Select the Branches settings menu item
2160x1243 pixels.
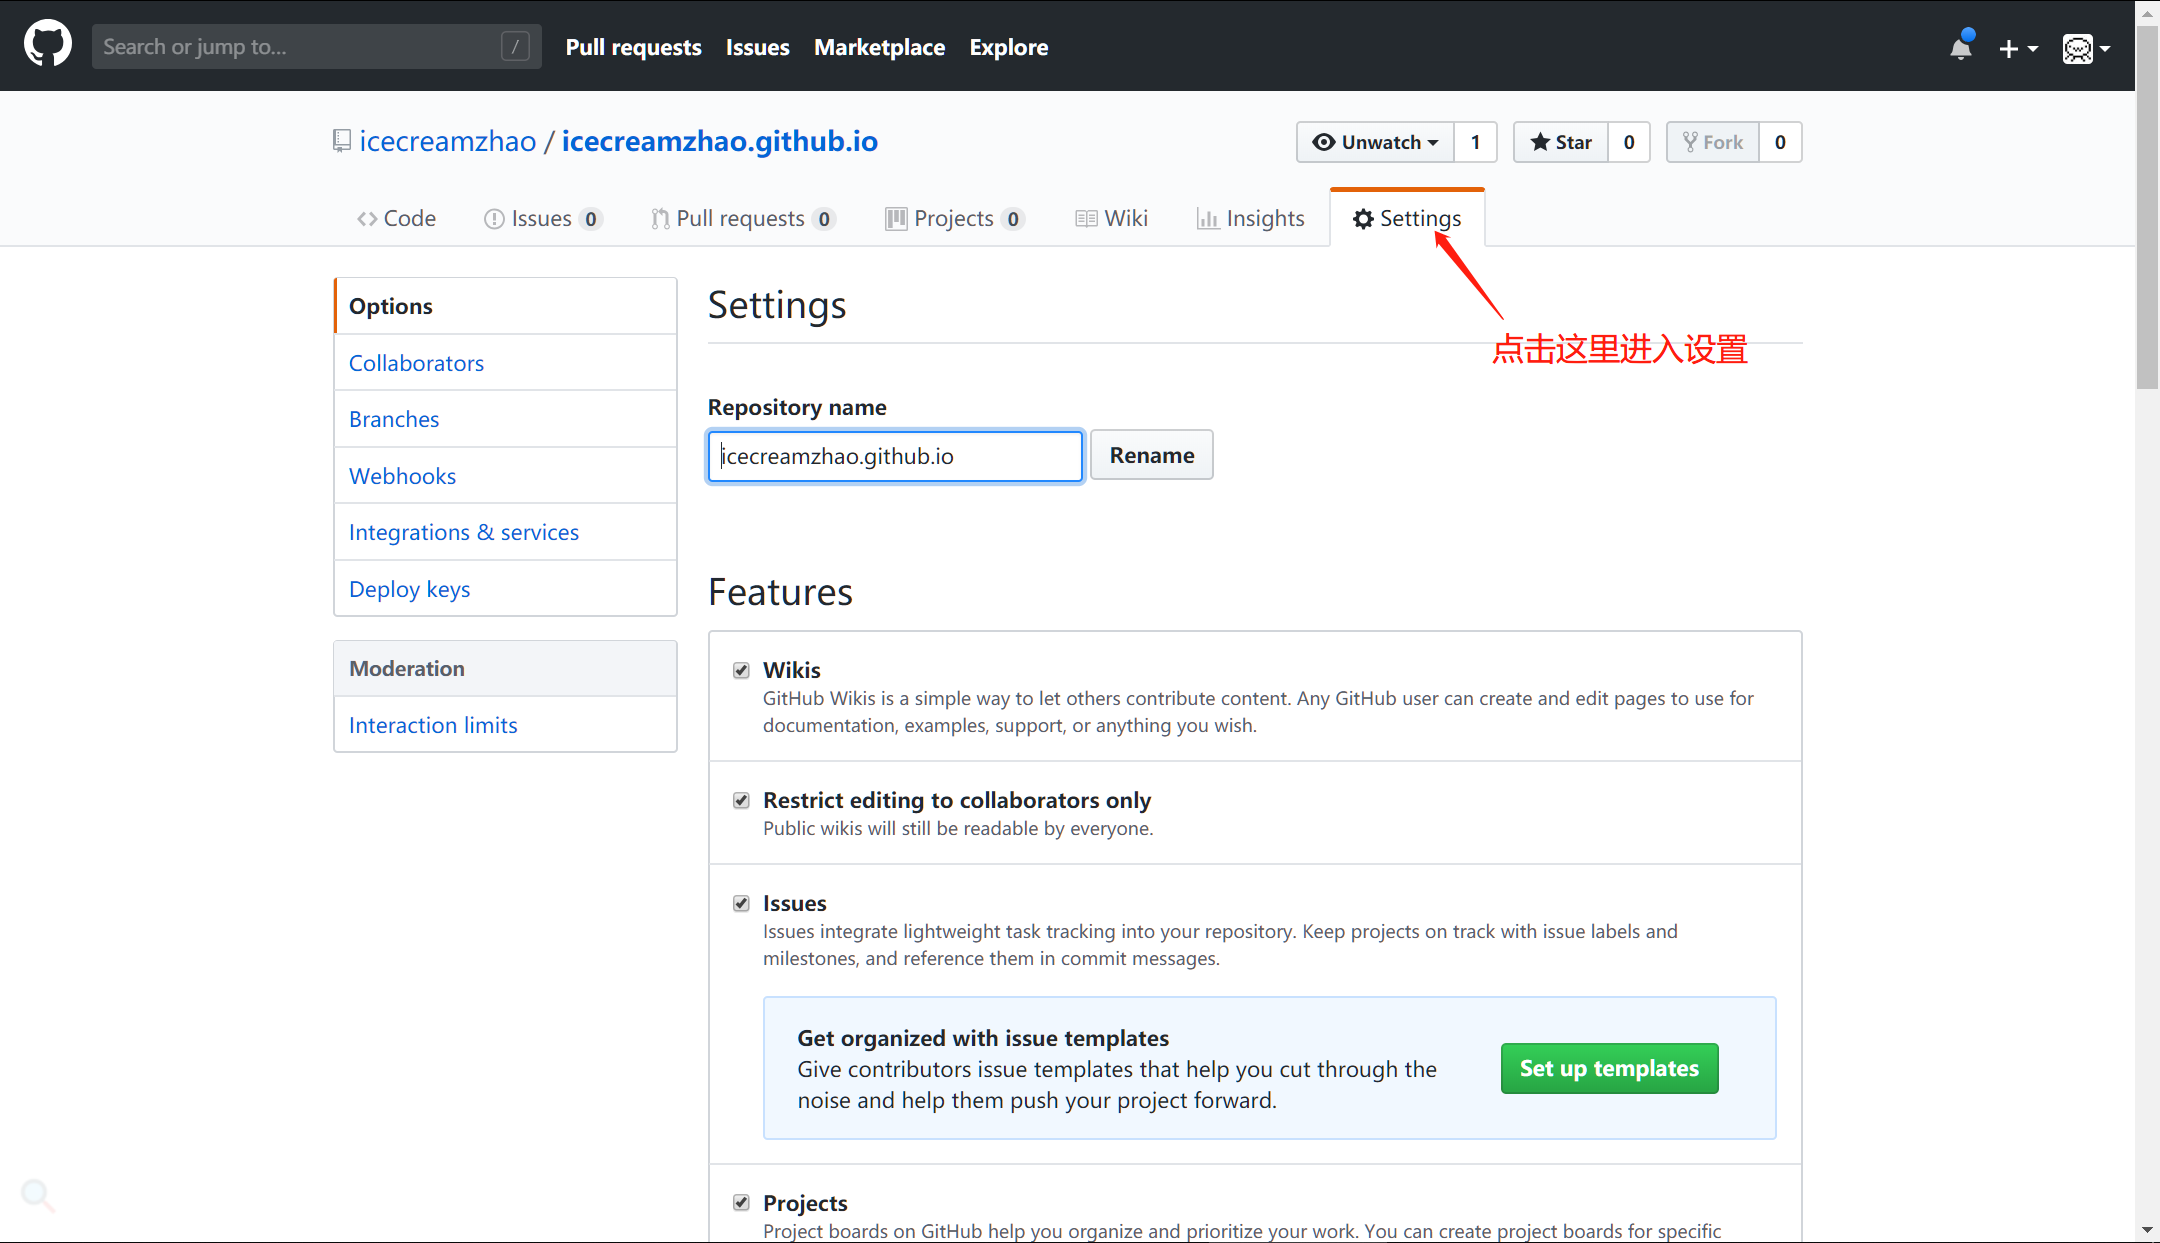[393, 418]
